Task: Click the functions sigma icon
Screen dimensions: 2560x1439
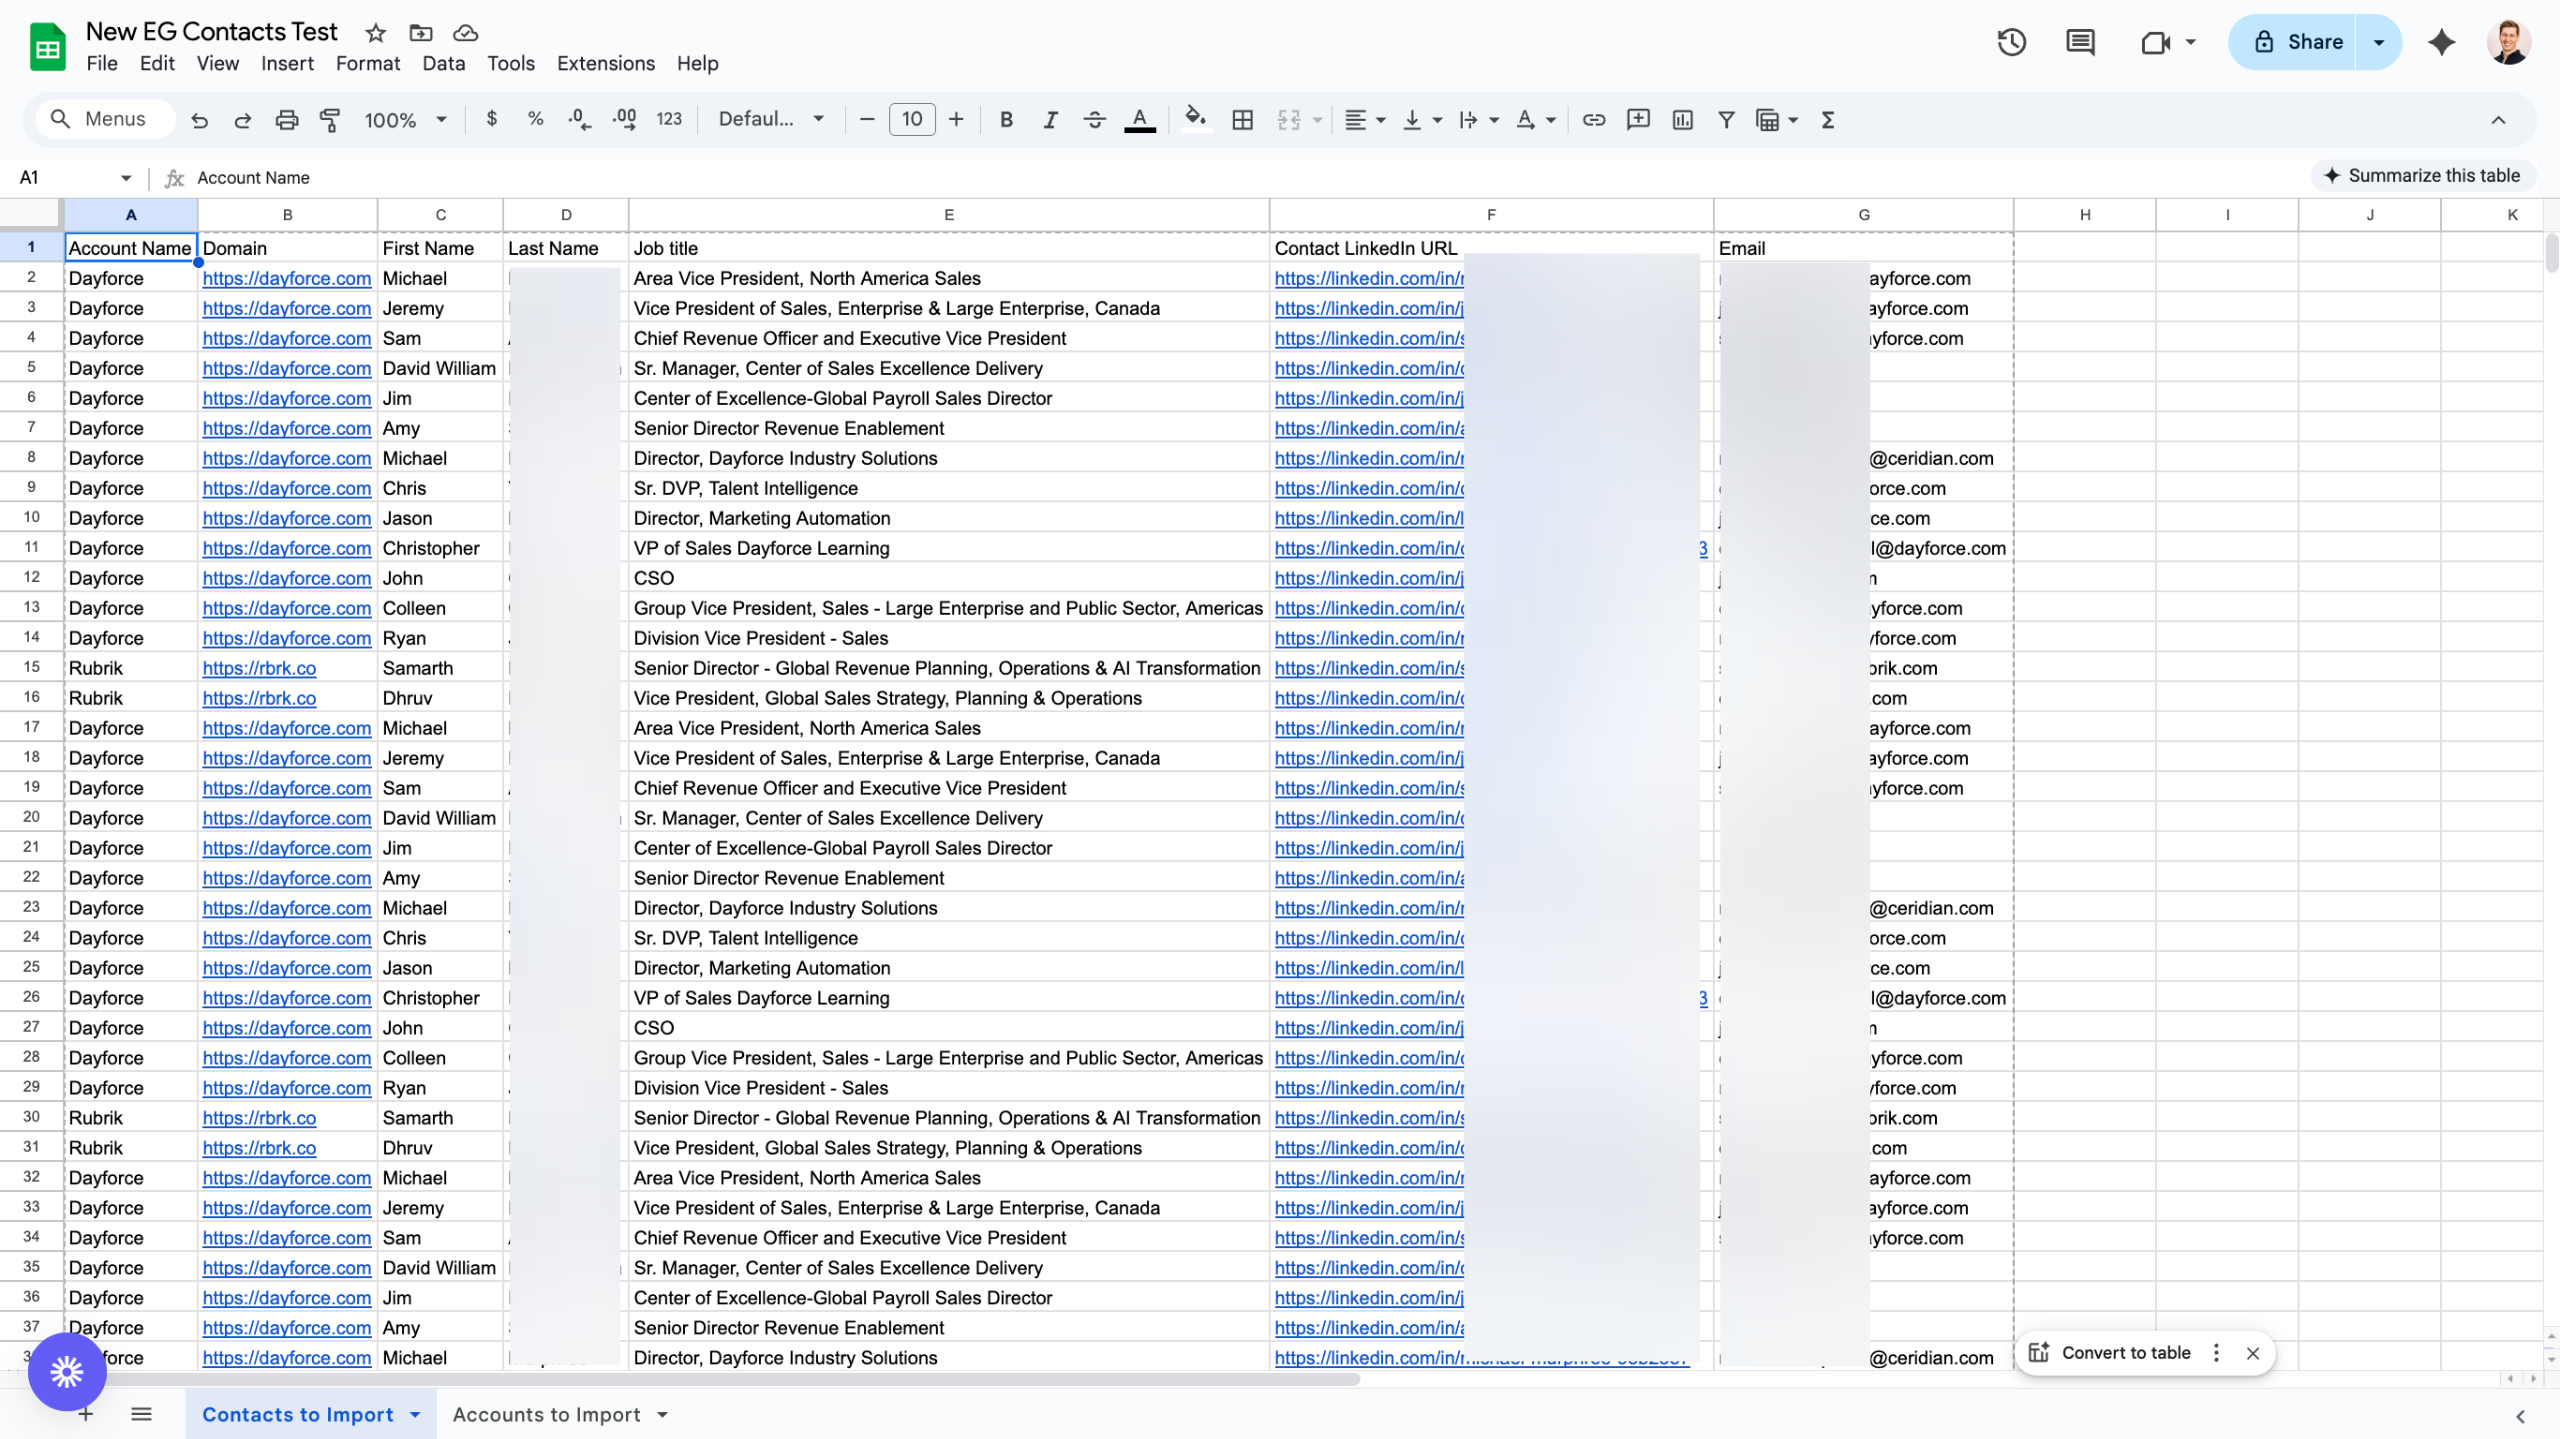Action: [1828, 120]
